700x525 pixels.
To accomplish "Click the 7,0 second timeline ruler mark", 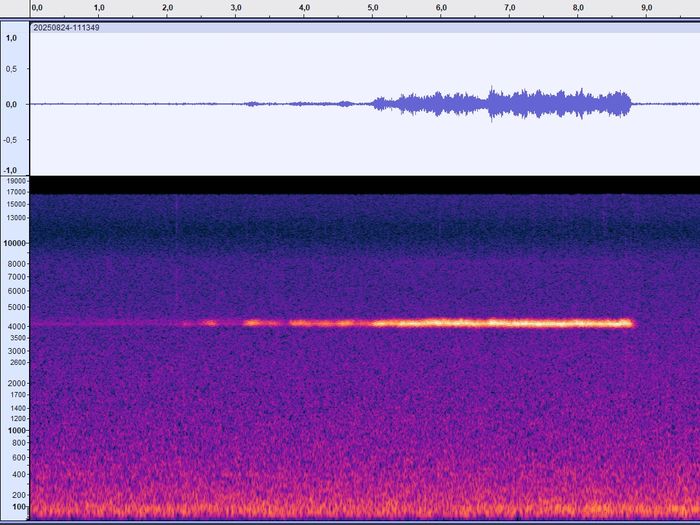I will [x=510, y=8].
